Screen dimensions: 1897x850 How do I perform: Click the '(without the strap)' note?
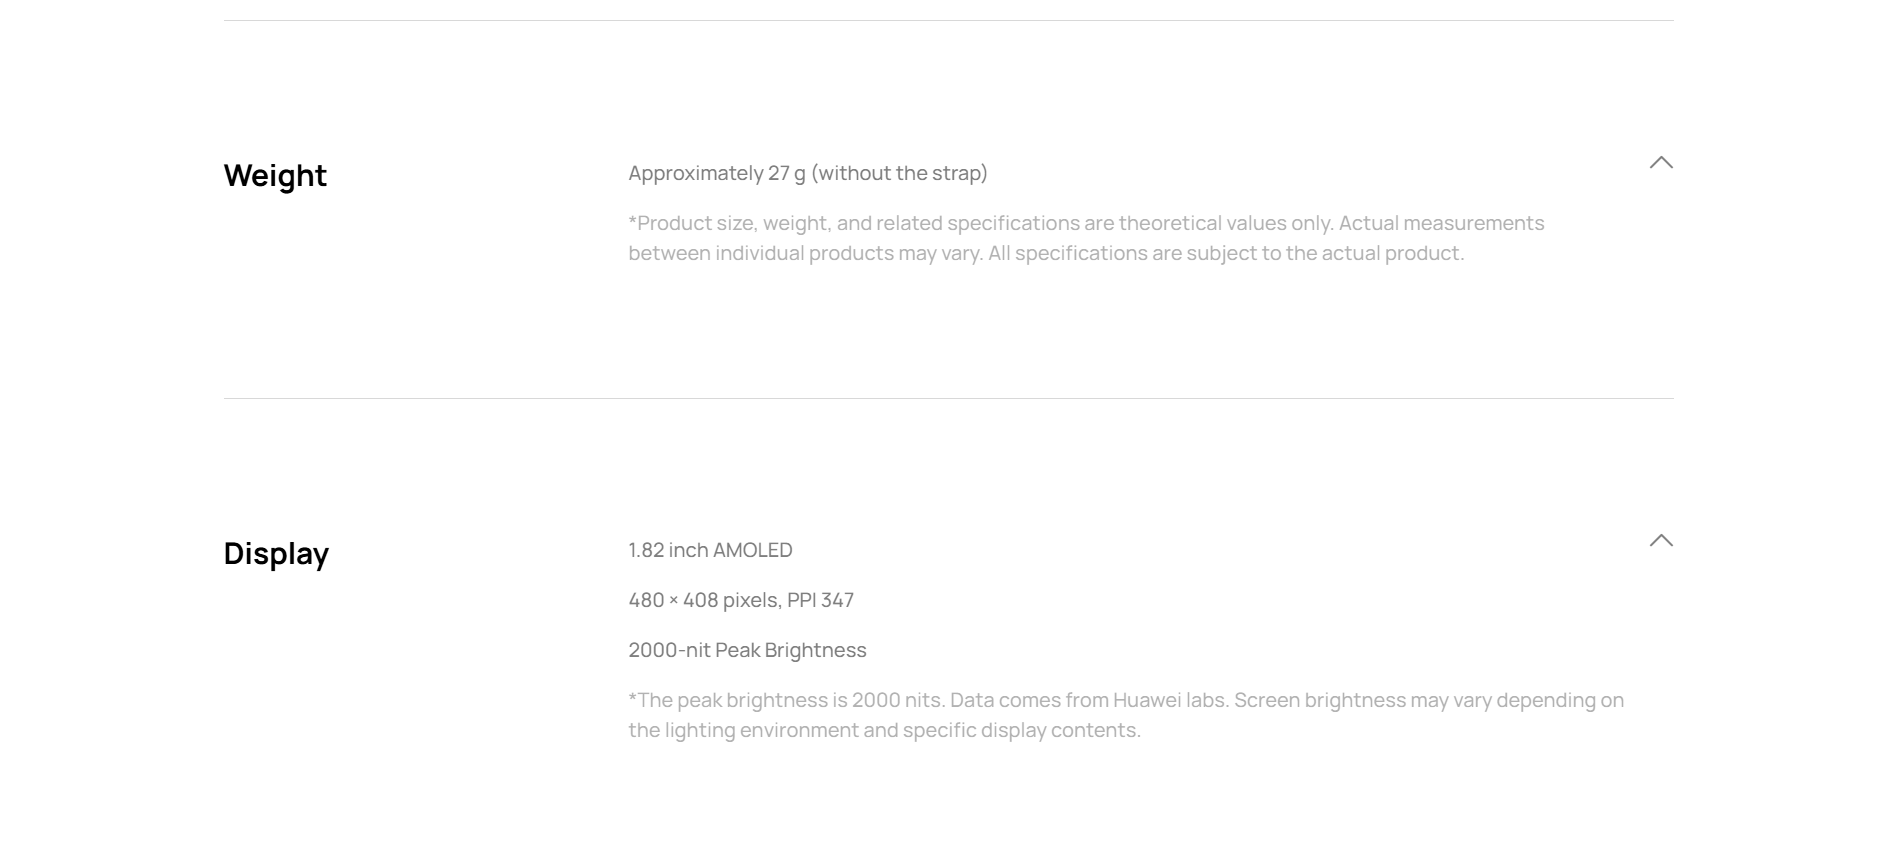pyautogui.click(x=899, y=173)
